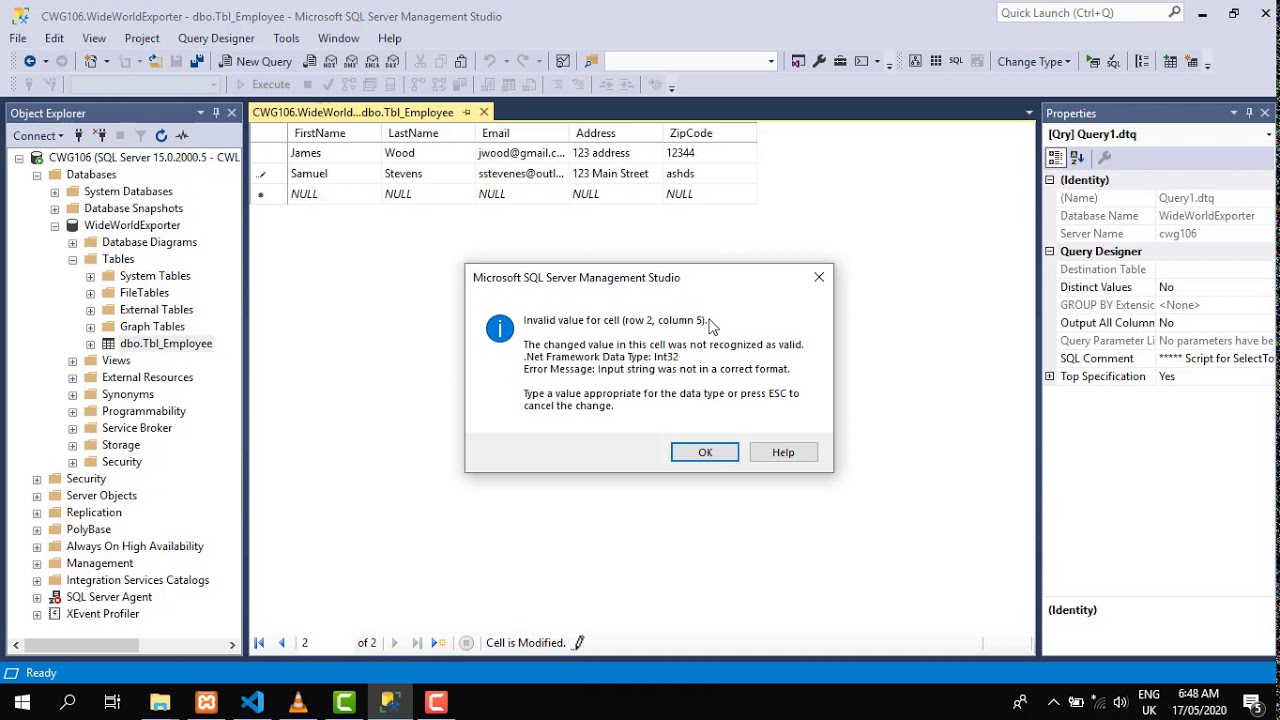Select Alphabetical sort in Properties panel
1280x720 pixels.
point(1077,157)
